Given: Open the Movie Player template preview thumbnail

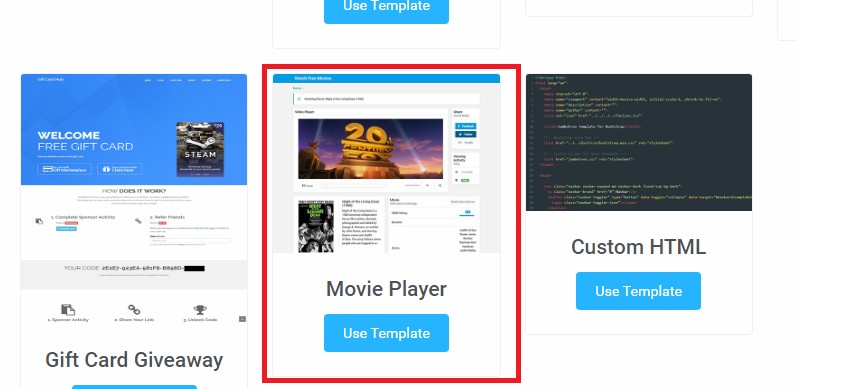Looking at the screenshot, I should 387,163.
